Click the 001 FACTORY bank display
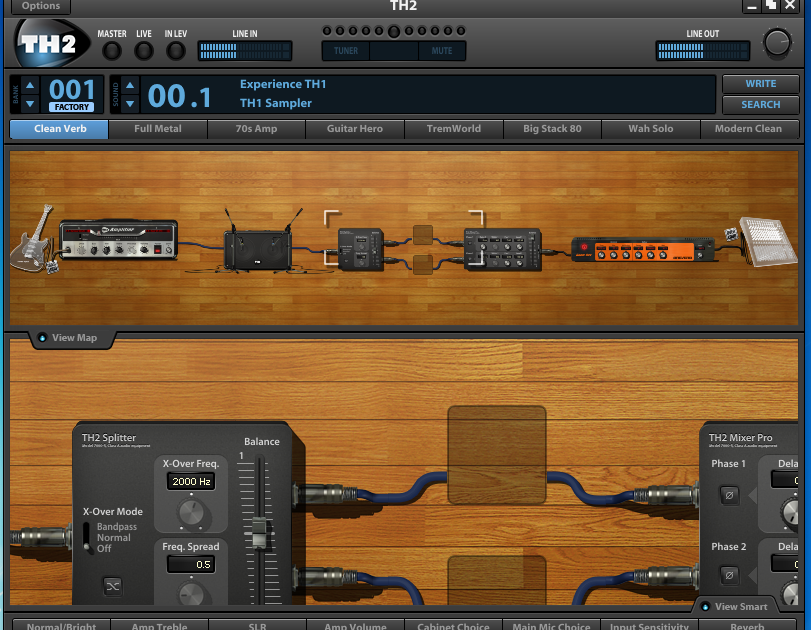The height and width of the screenshot is (630, 811). click(71, 94)
